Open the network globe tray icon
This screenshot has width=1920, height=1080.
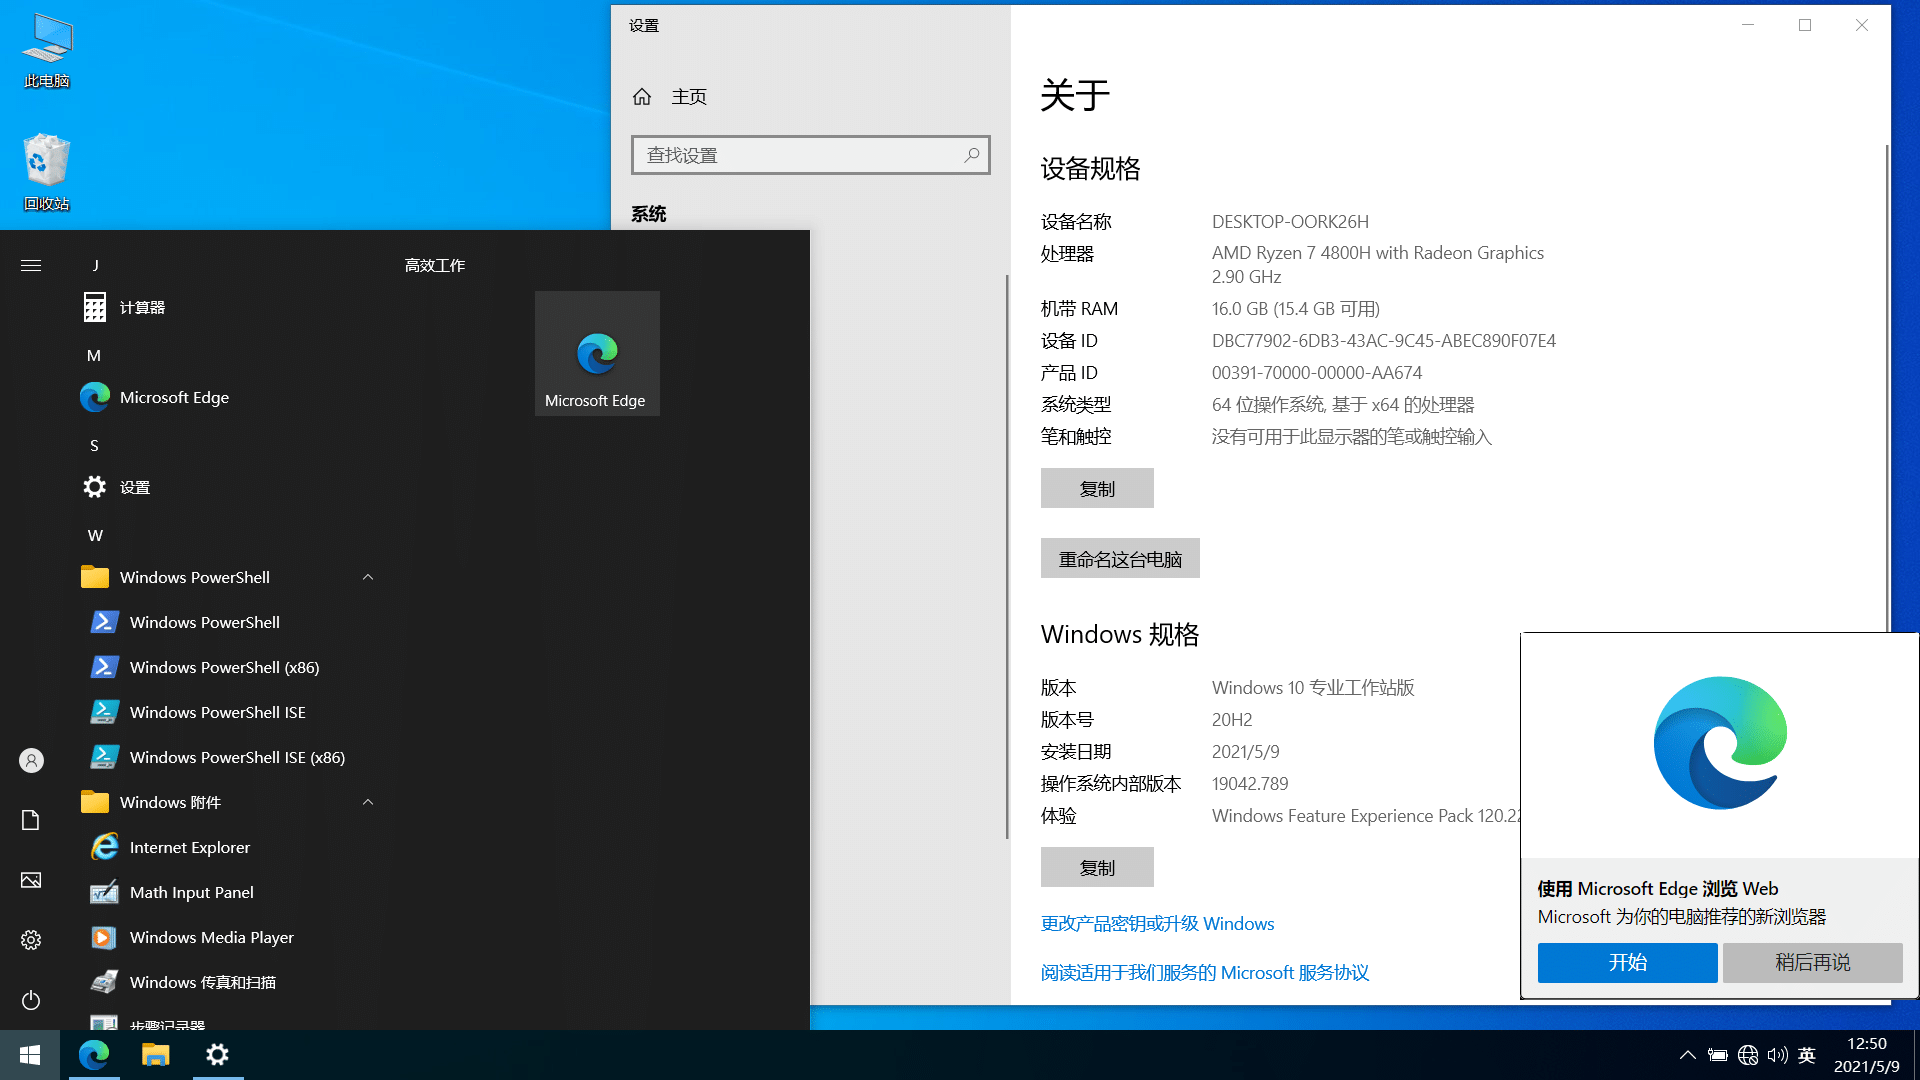pyautogui.click(x=1748, y=1055)
